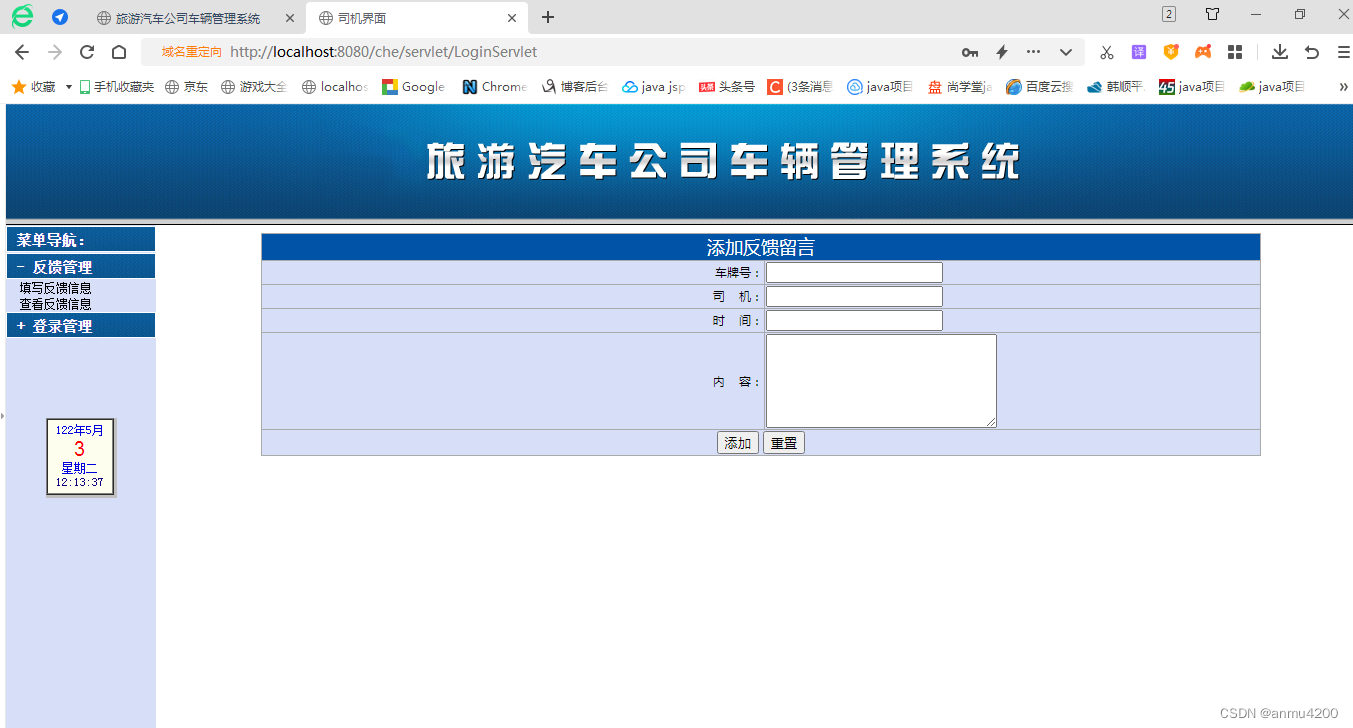Click the lightning speed mode icon
Image resolution: width=1353 pixels, height=728 pixels.
(x=1001, y=52)
